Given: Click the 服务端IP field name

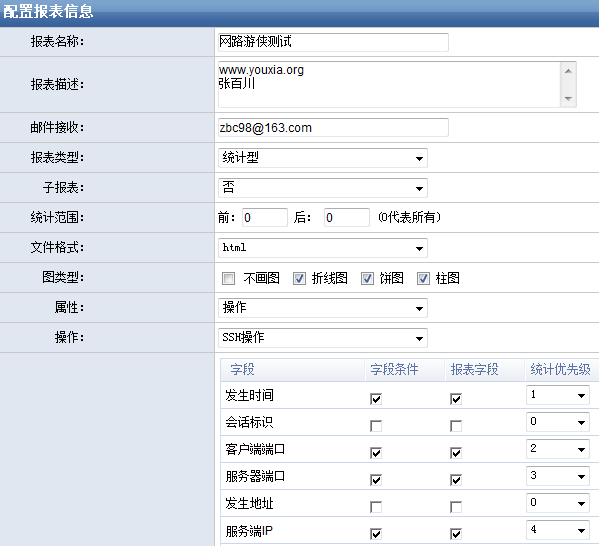Looking at the screenshot, I should 249,531.
